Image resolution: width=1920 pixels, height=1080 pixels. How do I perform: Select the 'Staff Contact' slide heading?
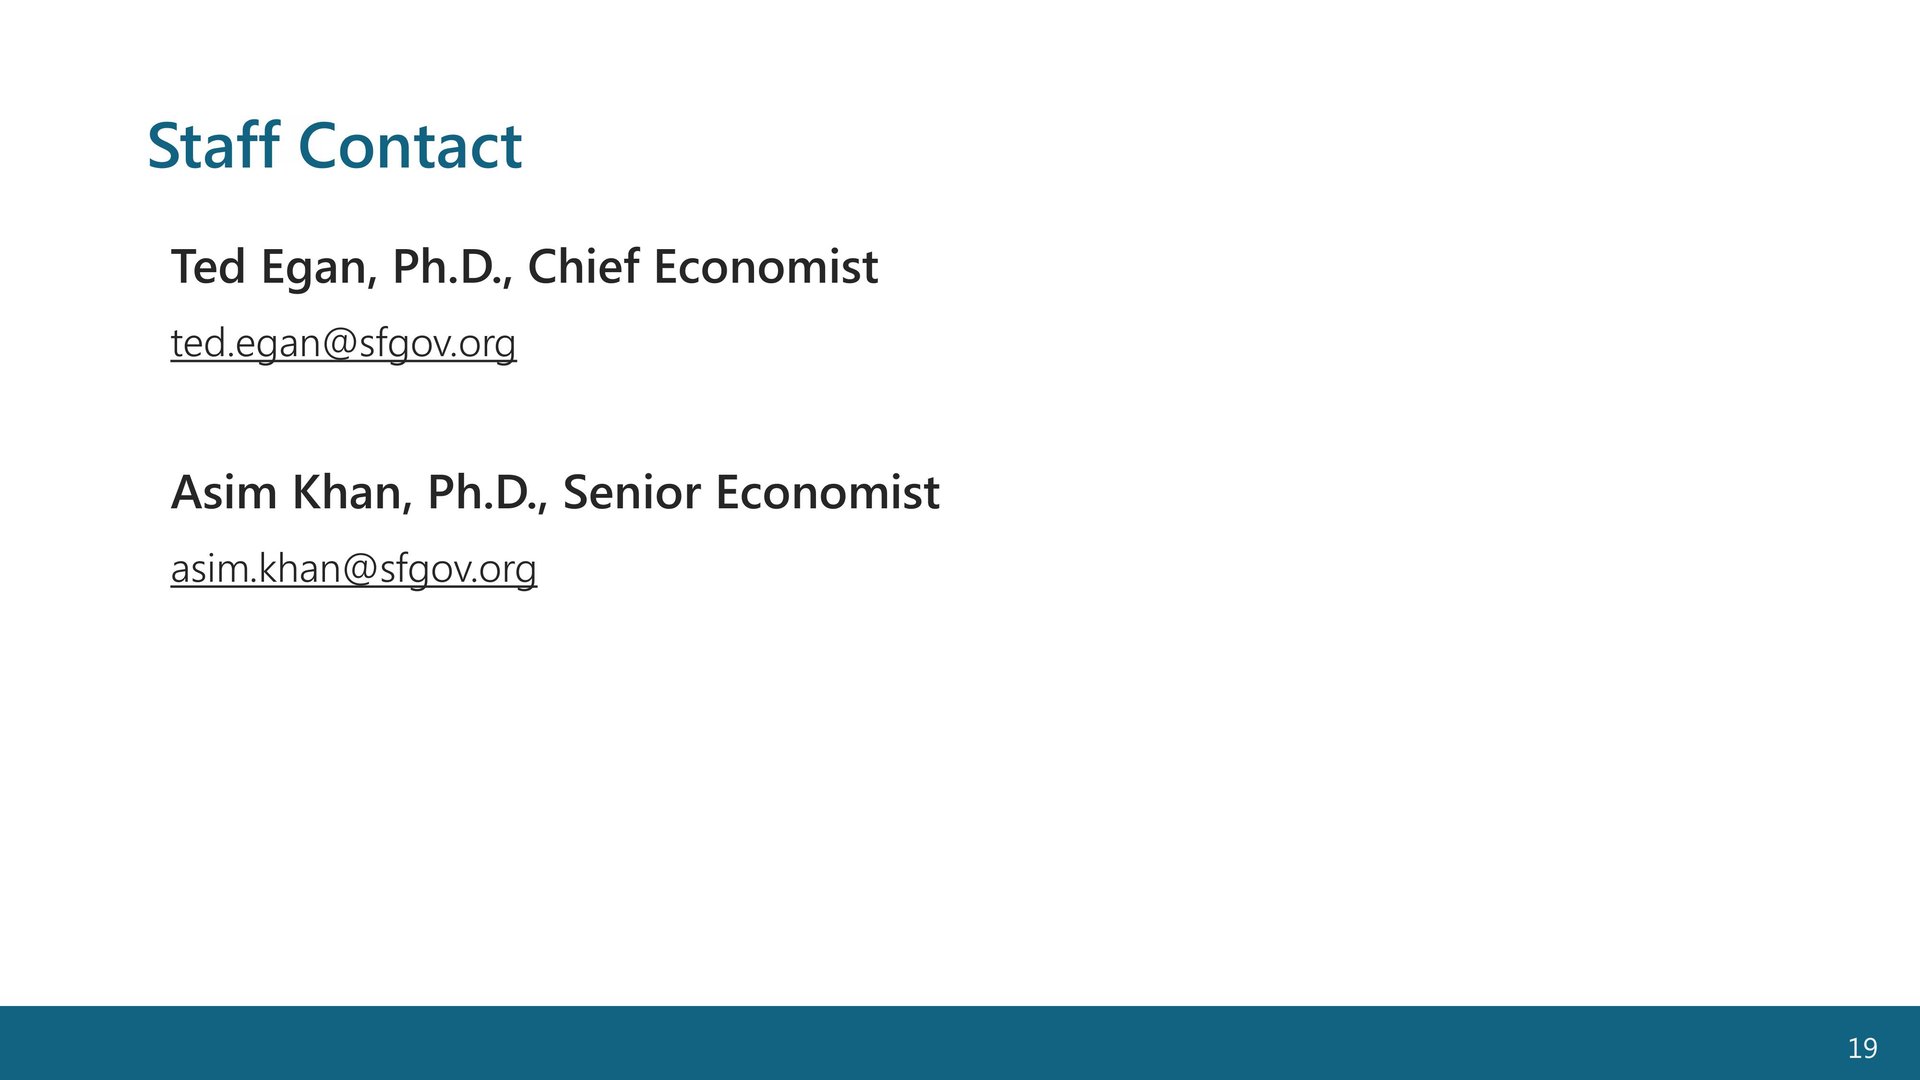[334, 145]
